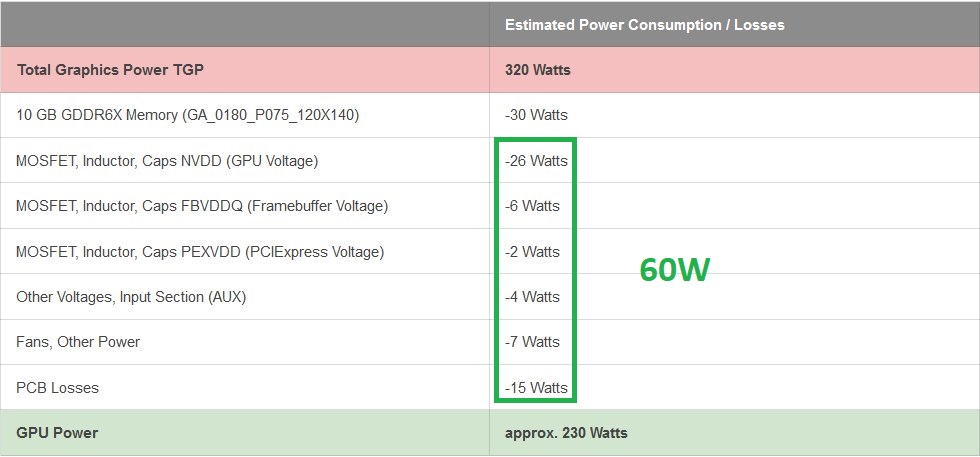Screen dimensions: 980x457
Task: Click the -15 Watts value
Action: pos(536,388)
